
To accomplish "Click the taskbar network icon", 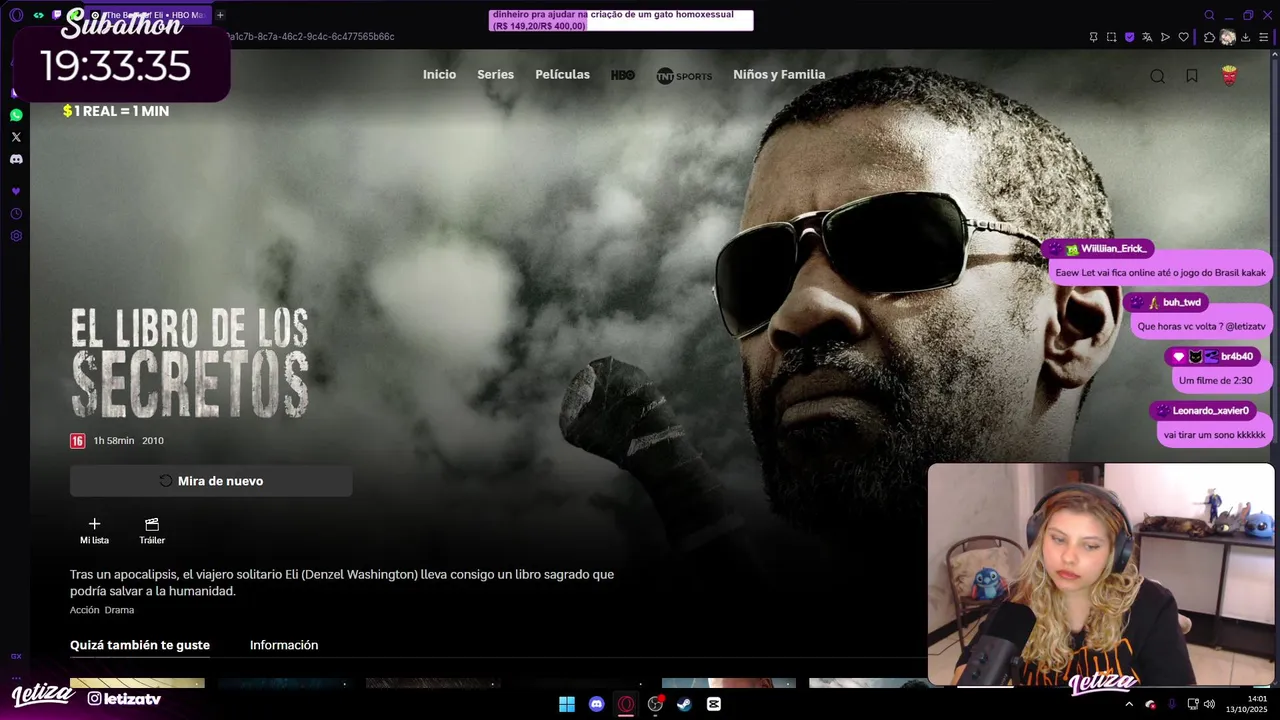I will pyautogui.click(x=1192, y=704).
